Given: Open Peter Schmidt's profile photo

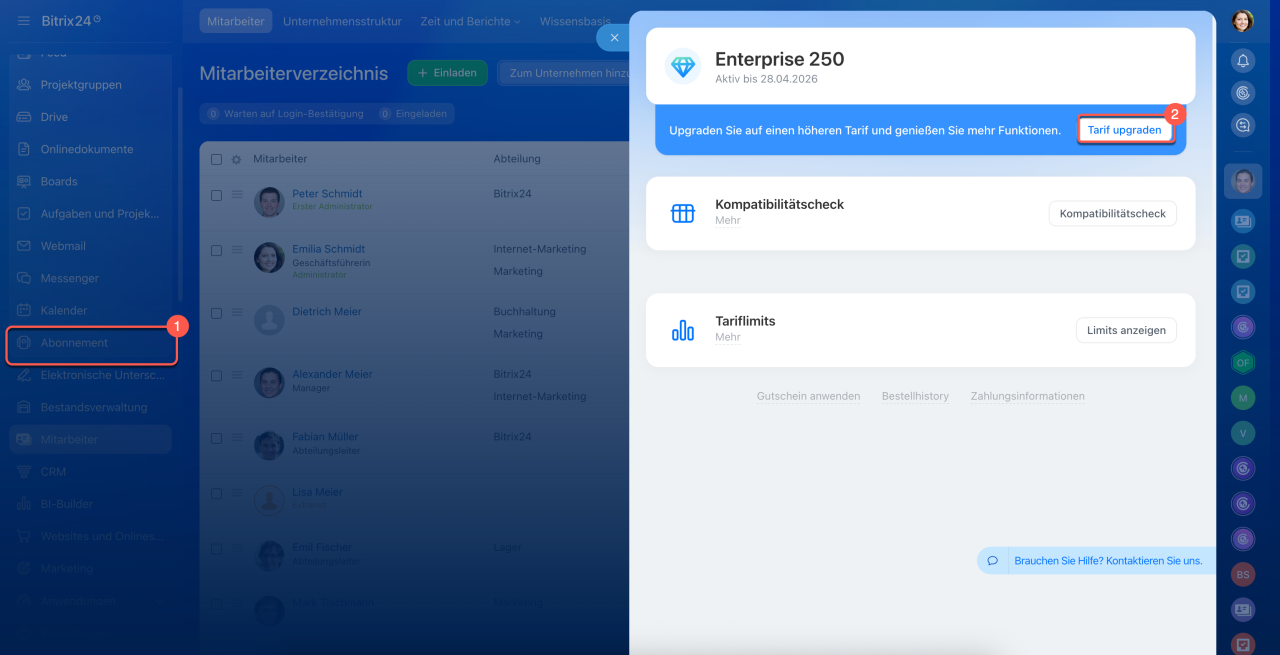Looking at the screenshot, I should pos(269,202).
